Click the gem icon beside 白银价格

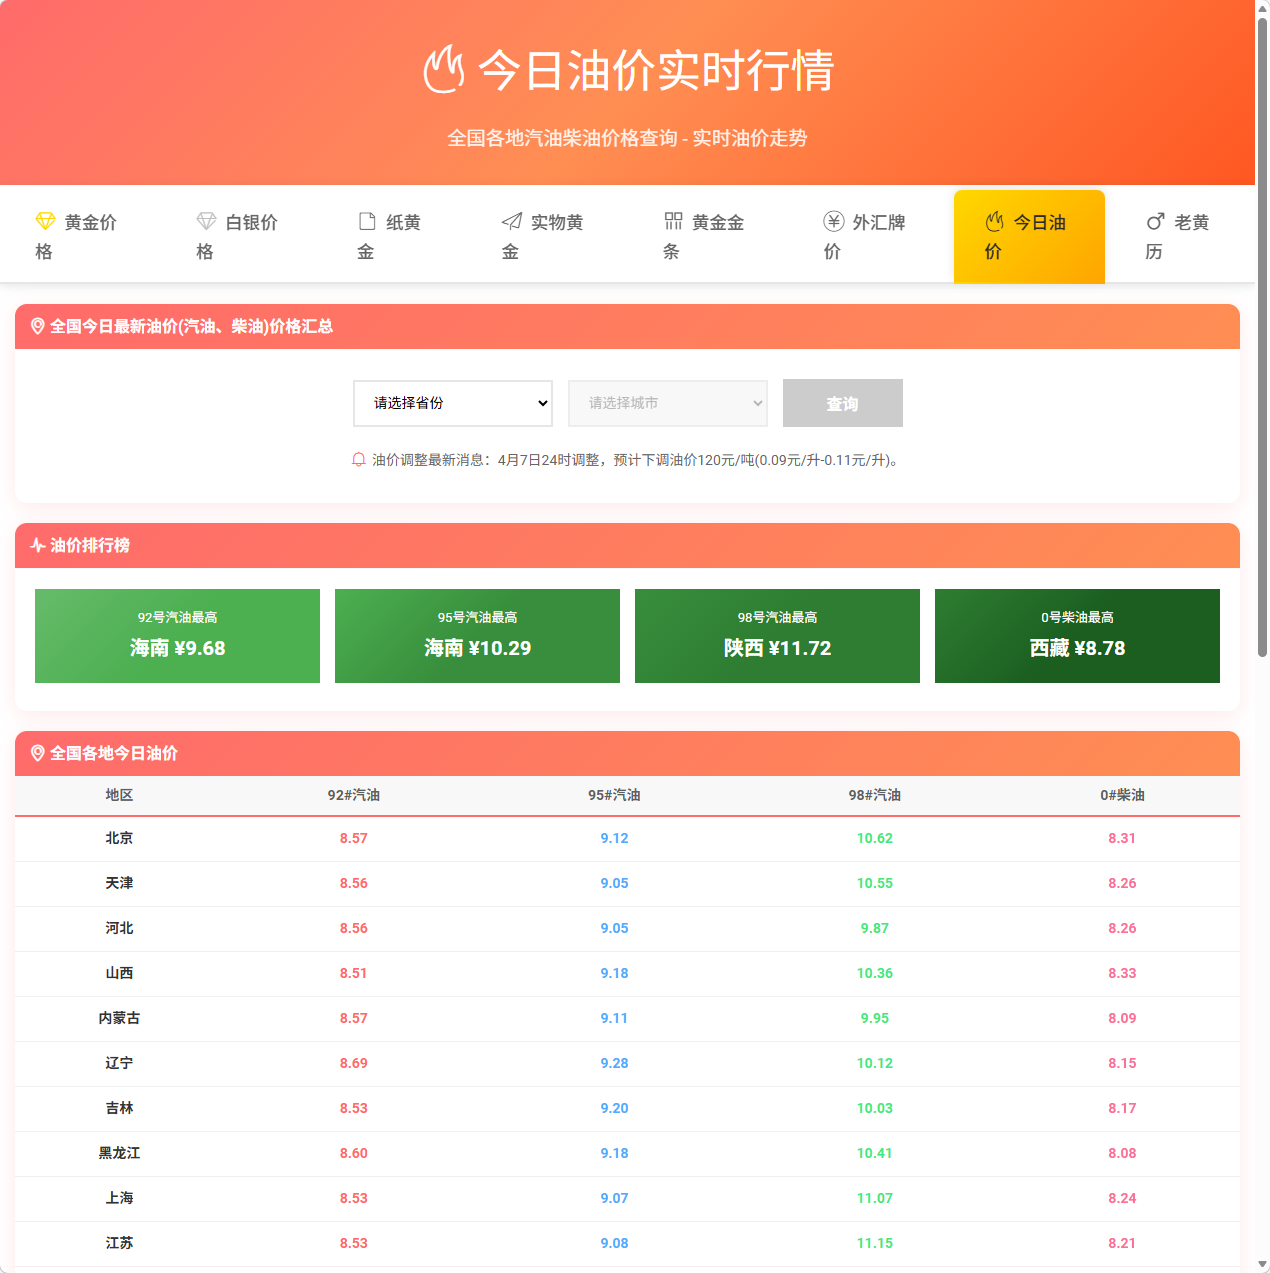(x=206, y=221)
